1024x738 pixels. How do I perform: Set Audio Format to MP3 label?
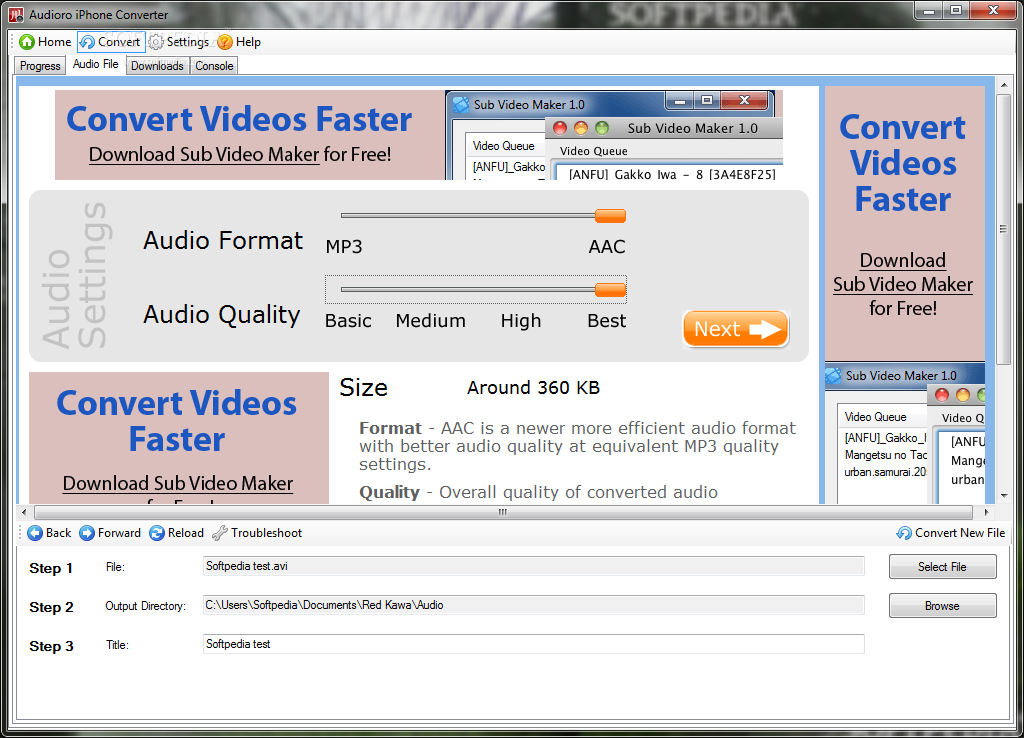tap(344, 247)
